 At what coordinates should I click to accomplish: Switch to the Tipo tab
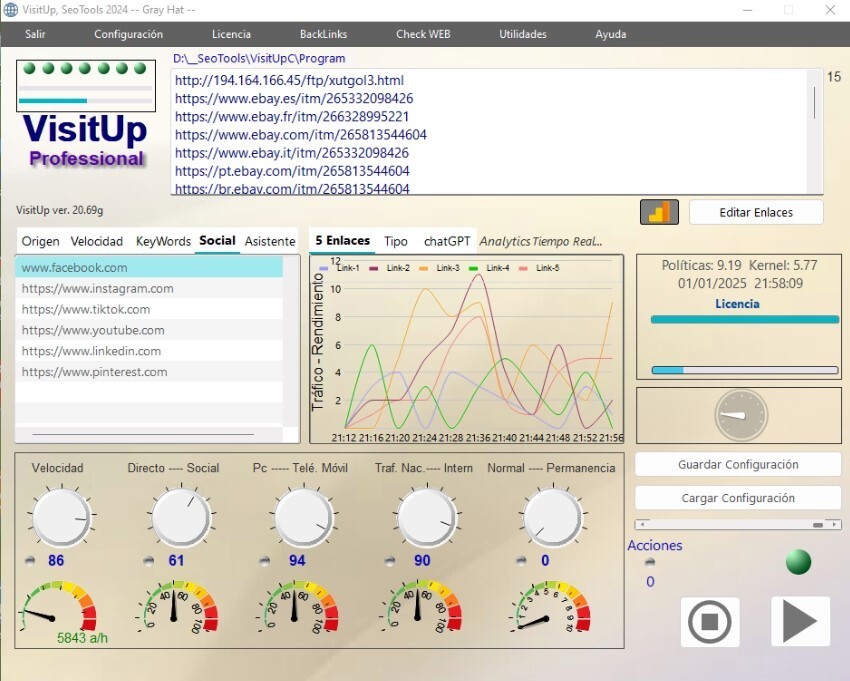(396, 241)
